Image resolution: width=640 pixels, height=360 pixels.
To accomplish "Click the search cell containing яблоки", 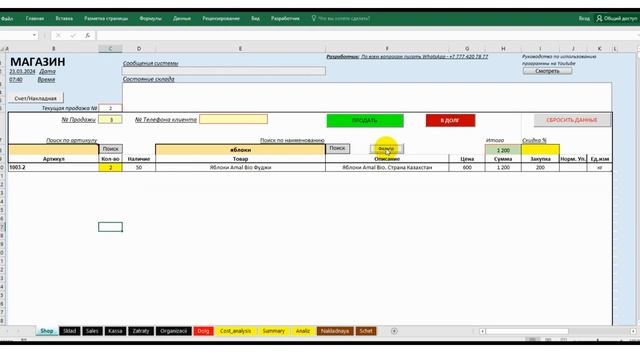I will [240, 149].
